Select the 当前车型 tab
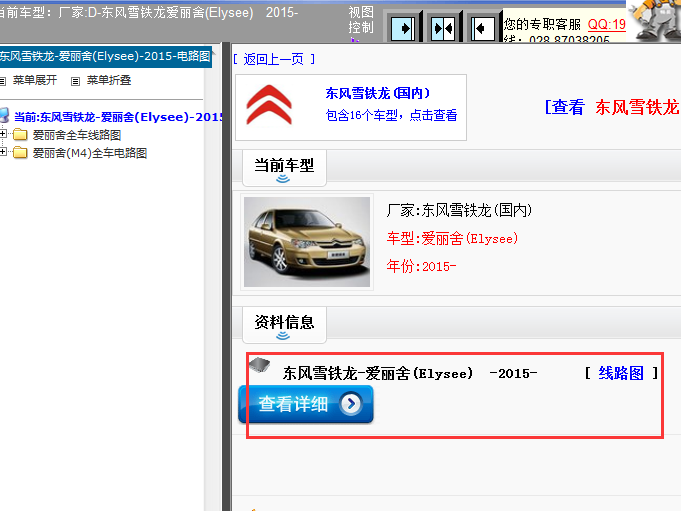The height and width of the screenshot is (511, 681). tap(284, 168)
